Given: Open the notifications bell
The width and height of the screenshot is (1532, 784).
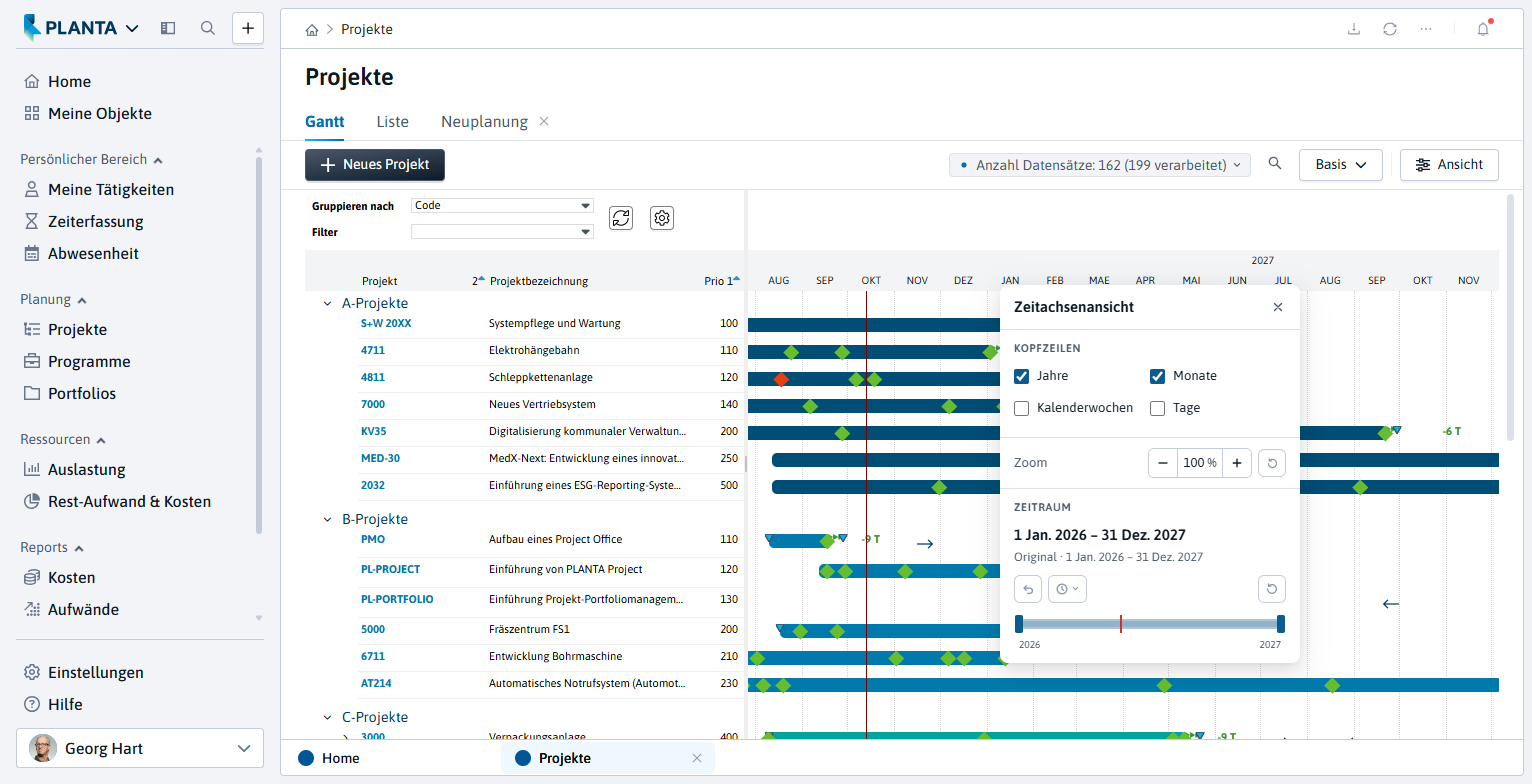Looking at the screenshot, I should (1483, 29).
